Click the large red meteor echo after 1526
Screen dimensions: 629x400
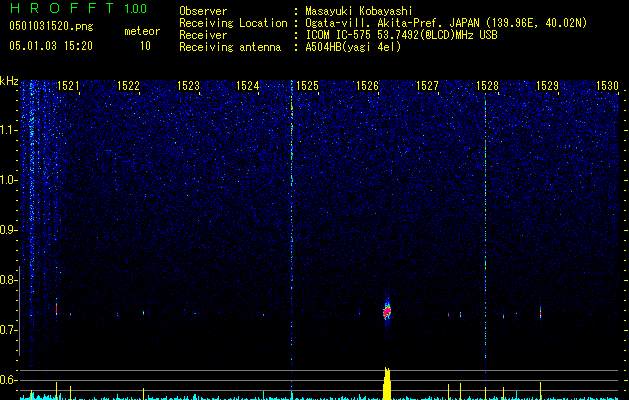coord(387,311)
